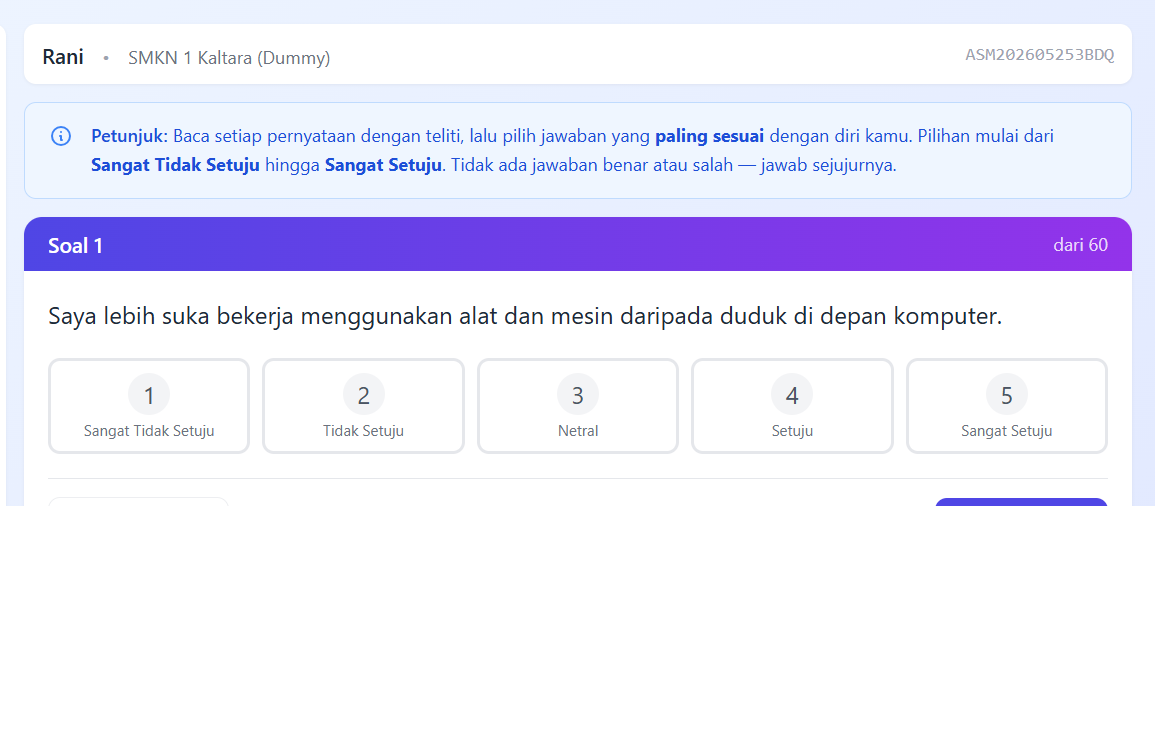Click the info icon beside Petunjuk

(61, 136)
